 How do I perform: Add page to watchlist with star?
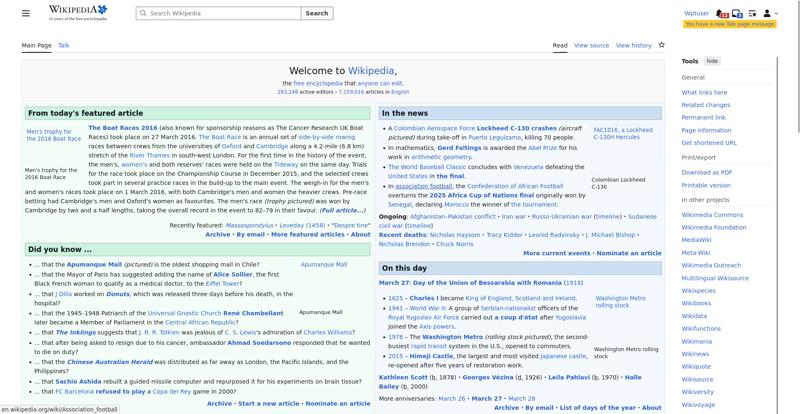coord(661,45)
